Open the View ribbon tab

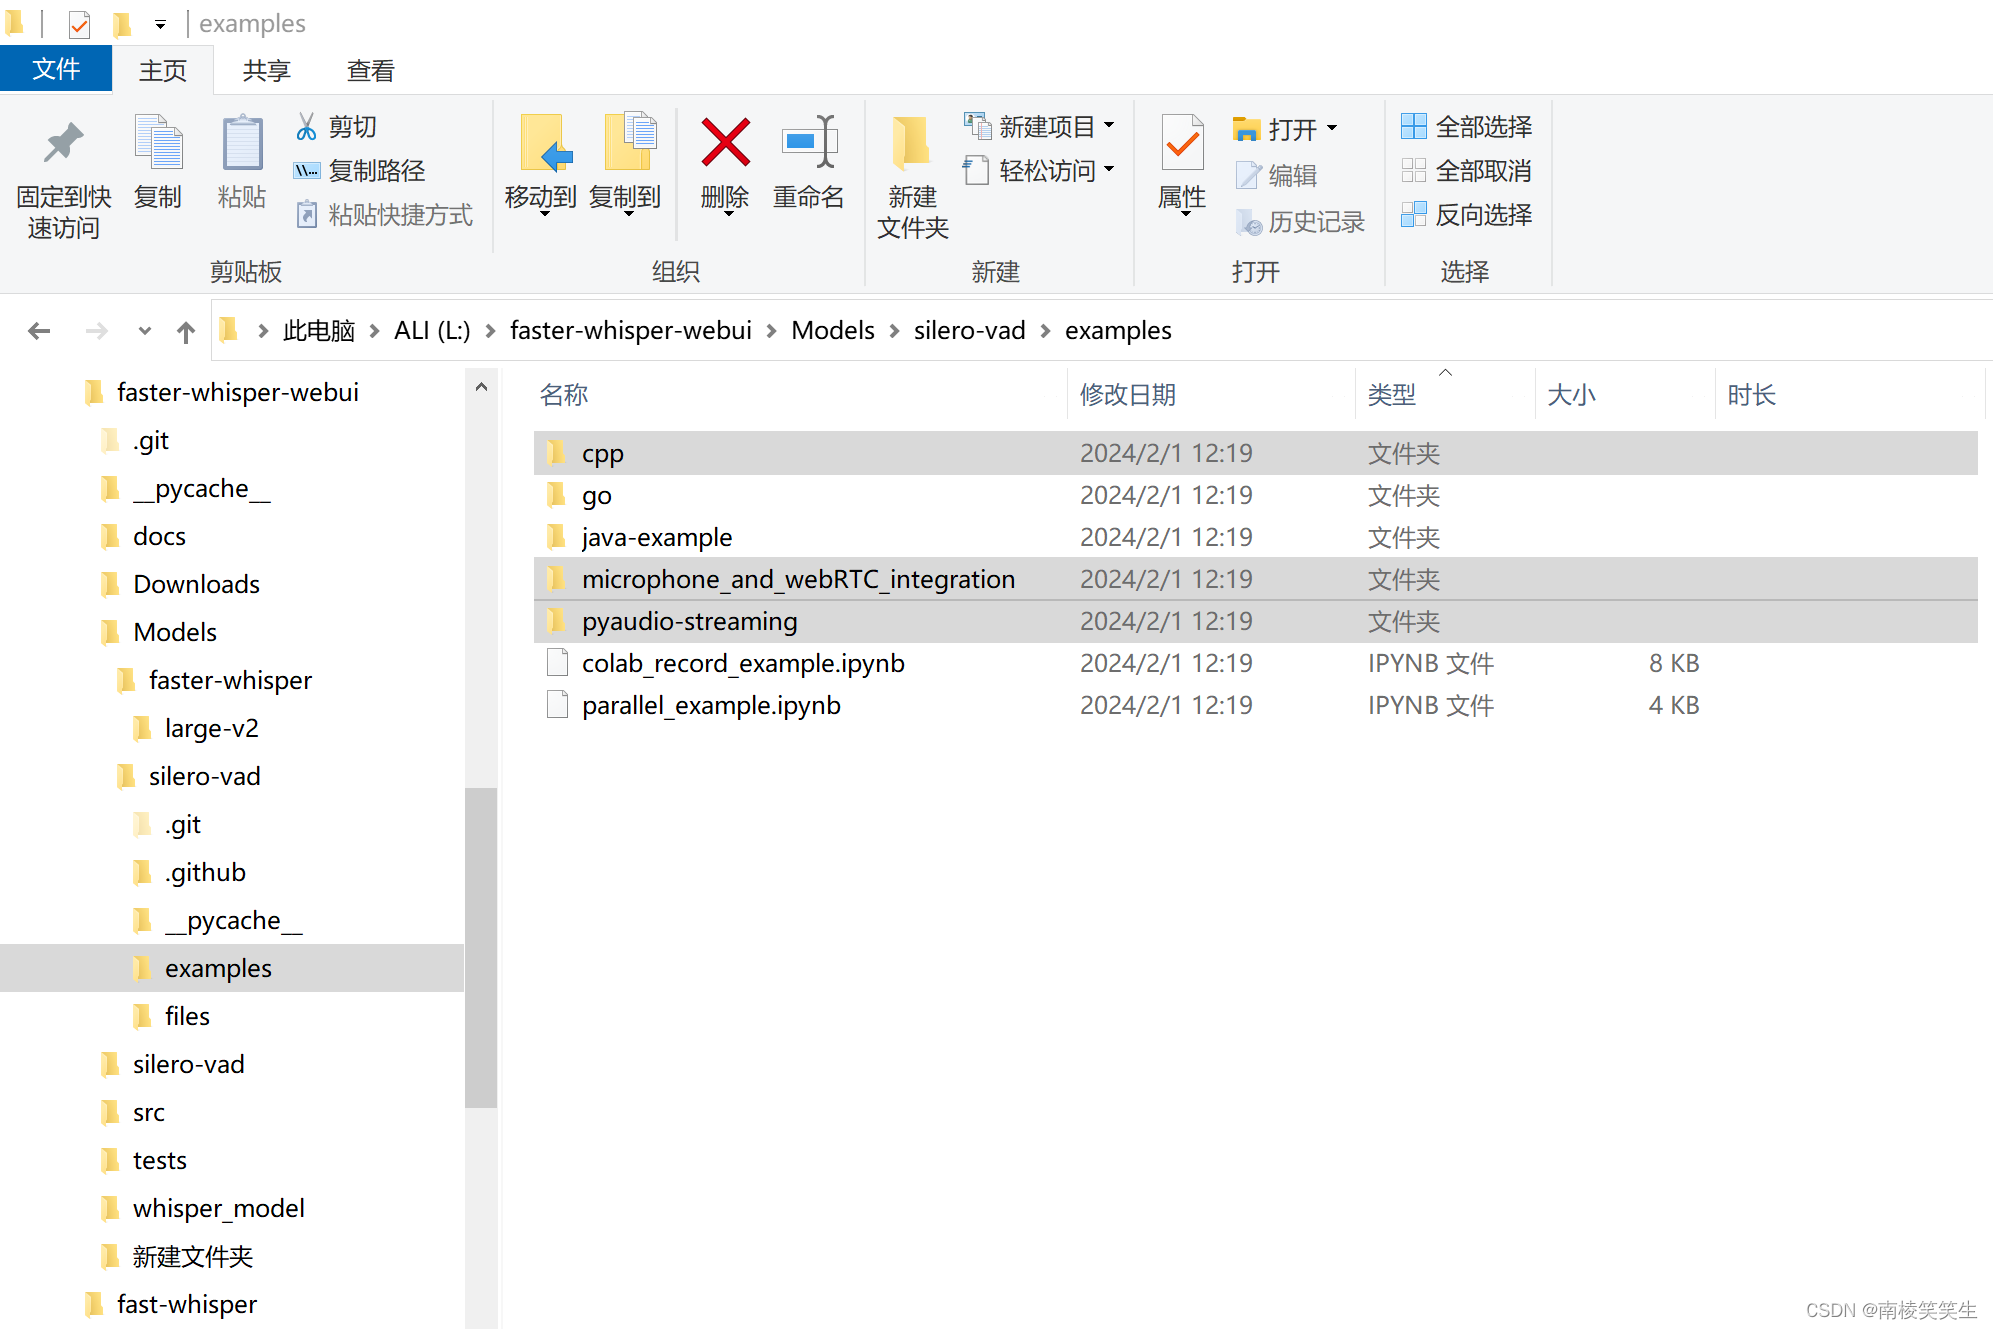(x=370, y=71)
